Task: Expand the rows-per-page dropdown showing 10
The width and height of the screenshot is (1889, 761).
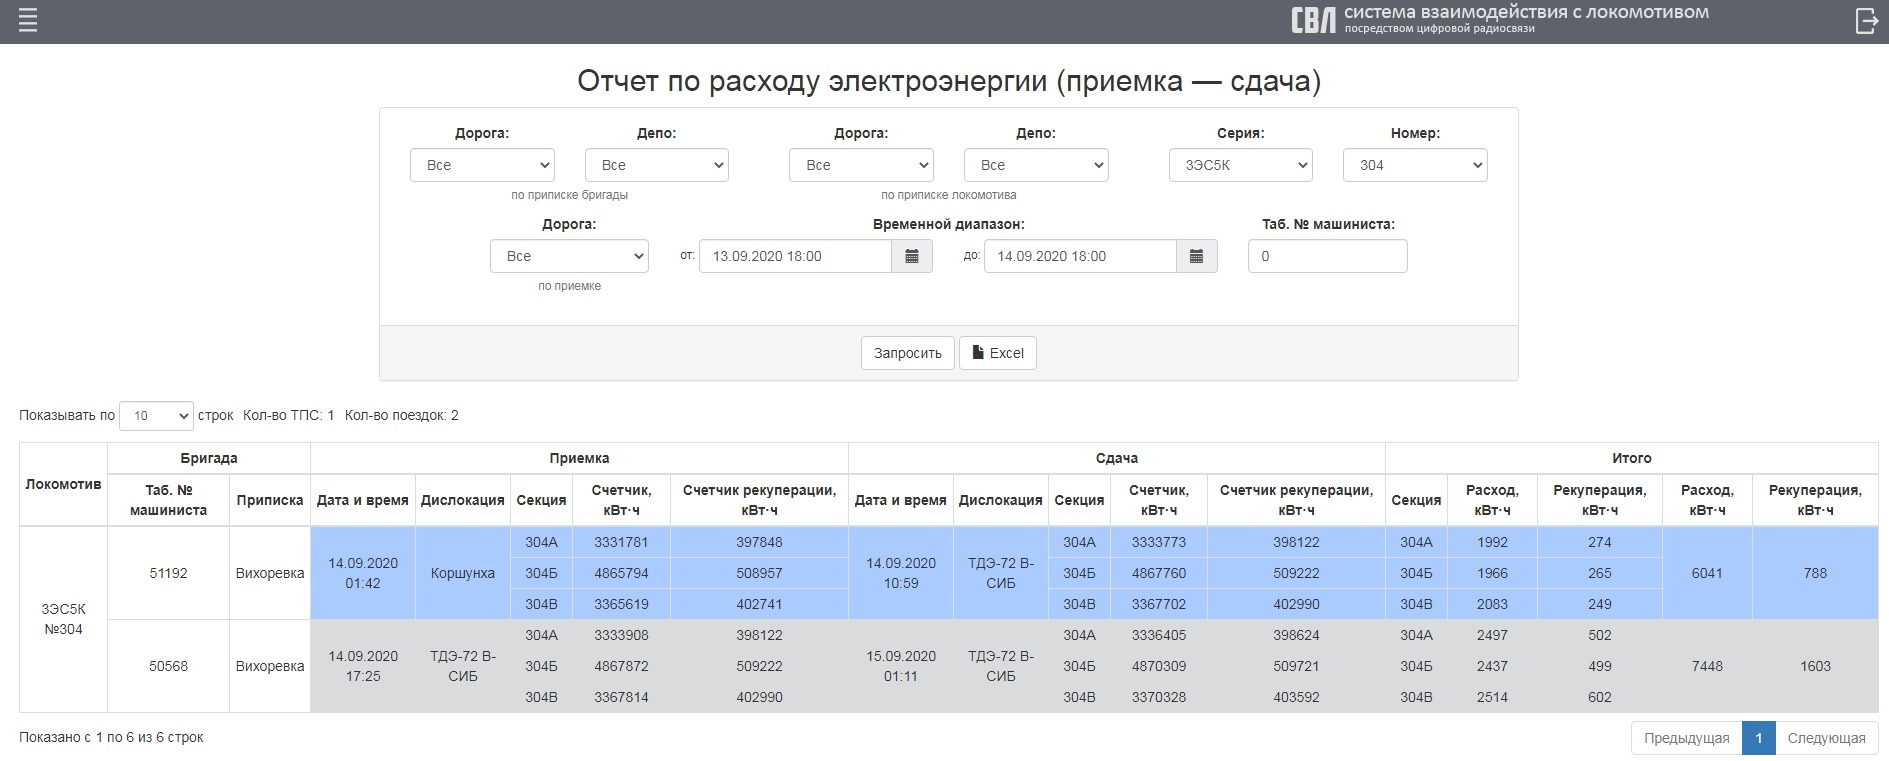Action: (156, 416)
